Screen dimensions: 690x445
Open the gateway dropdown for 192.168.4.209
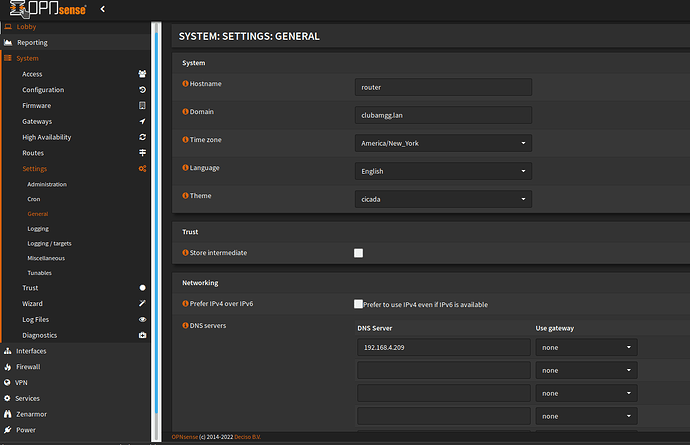(x=586, y=347)
